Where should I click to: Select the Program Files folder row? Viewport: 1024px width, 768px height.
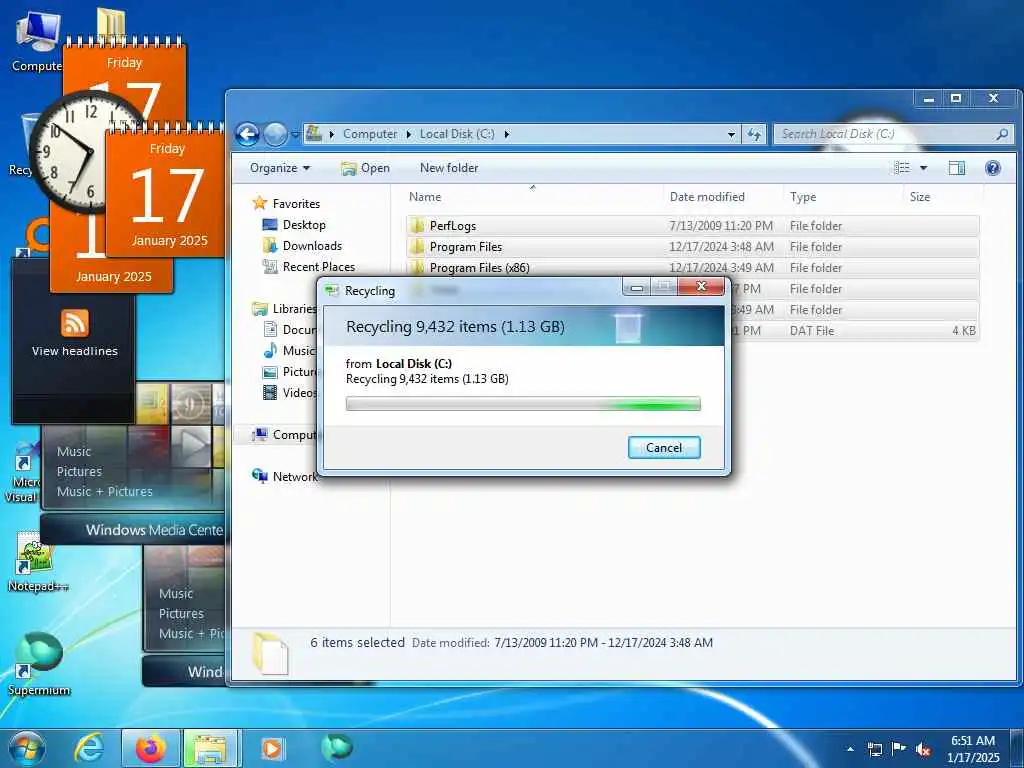tap(692, 247)
